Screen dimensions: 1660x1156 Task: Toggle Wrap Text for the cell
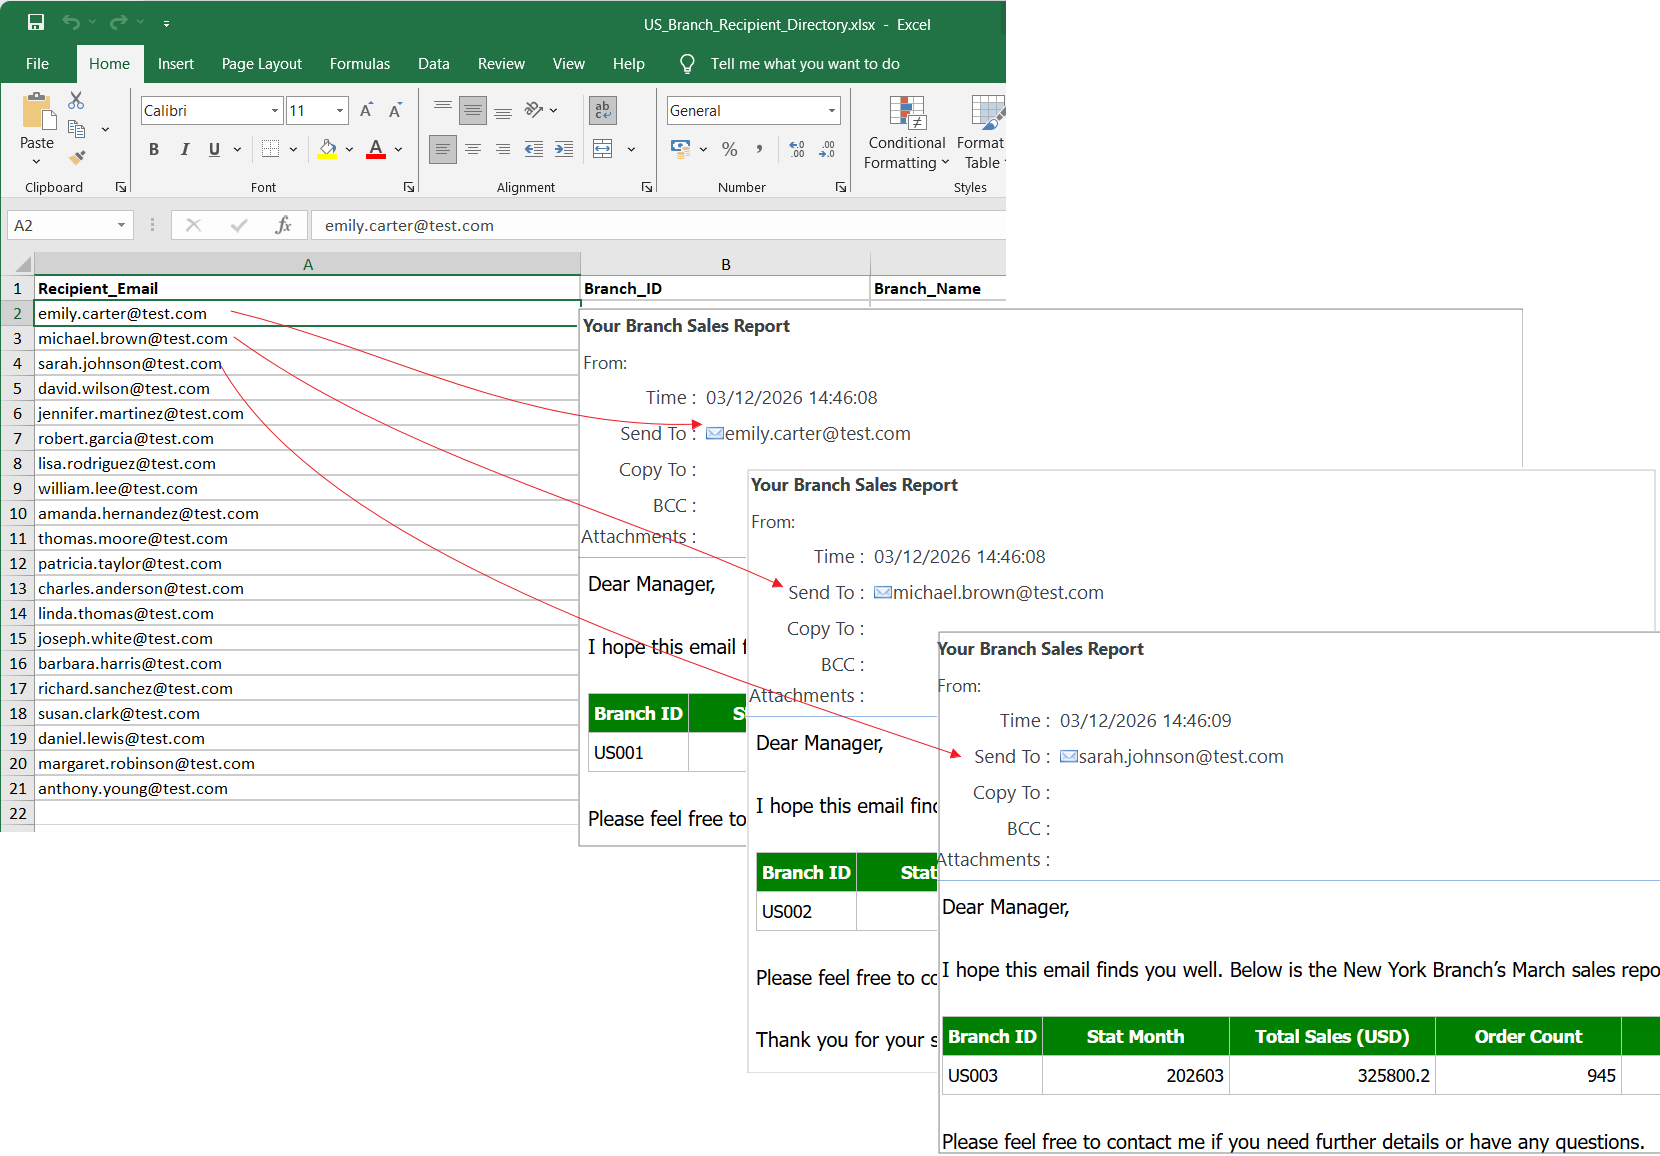(x=603, y=110)
